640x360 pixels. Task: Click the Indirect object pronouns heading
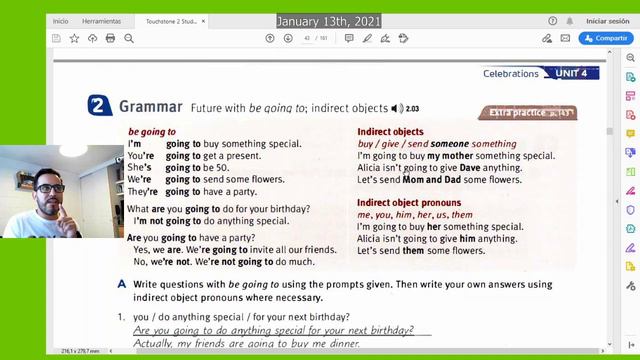coord(409,203)
